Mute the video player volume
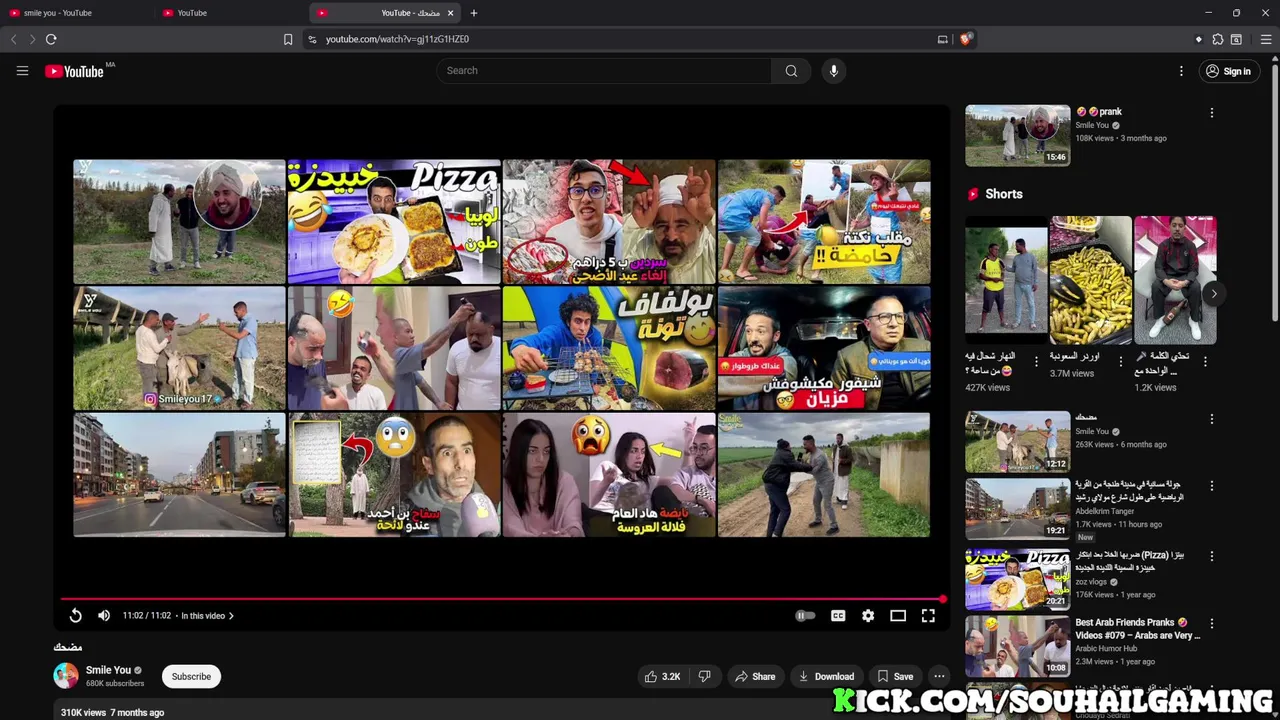Image resolution: width=1280 pixels, height=720 pixels. [103, 616]
